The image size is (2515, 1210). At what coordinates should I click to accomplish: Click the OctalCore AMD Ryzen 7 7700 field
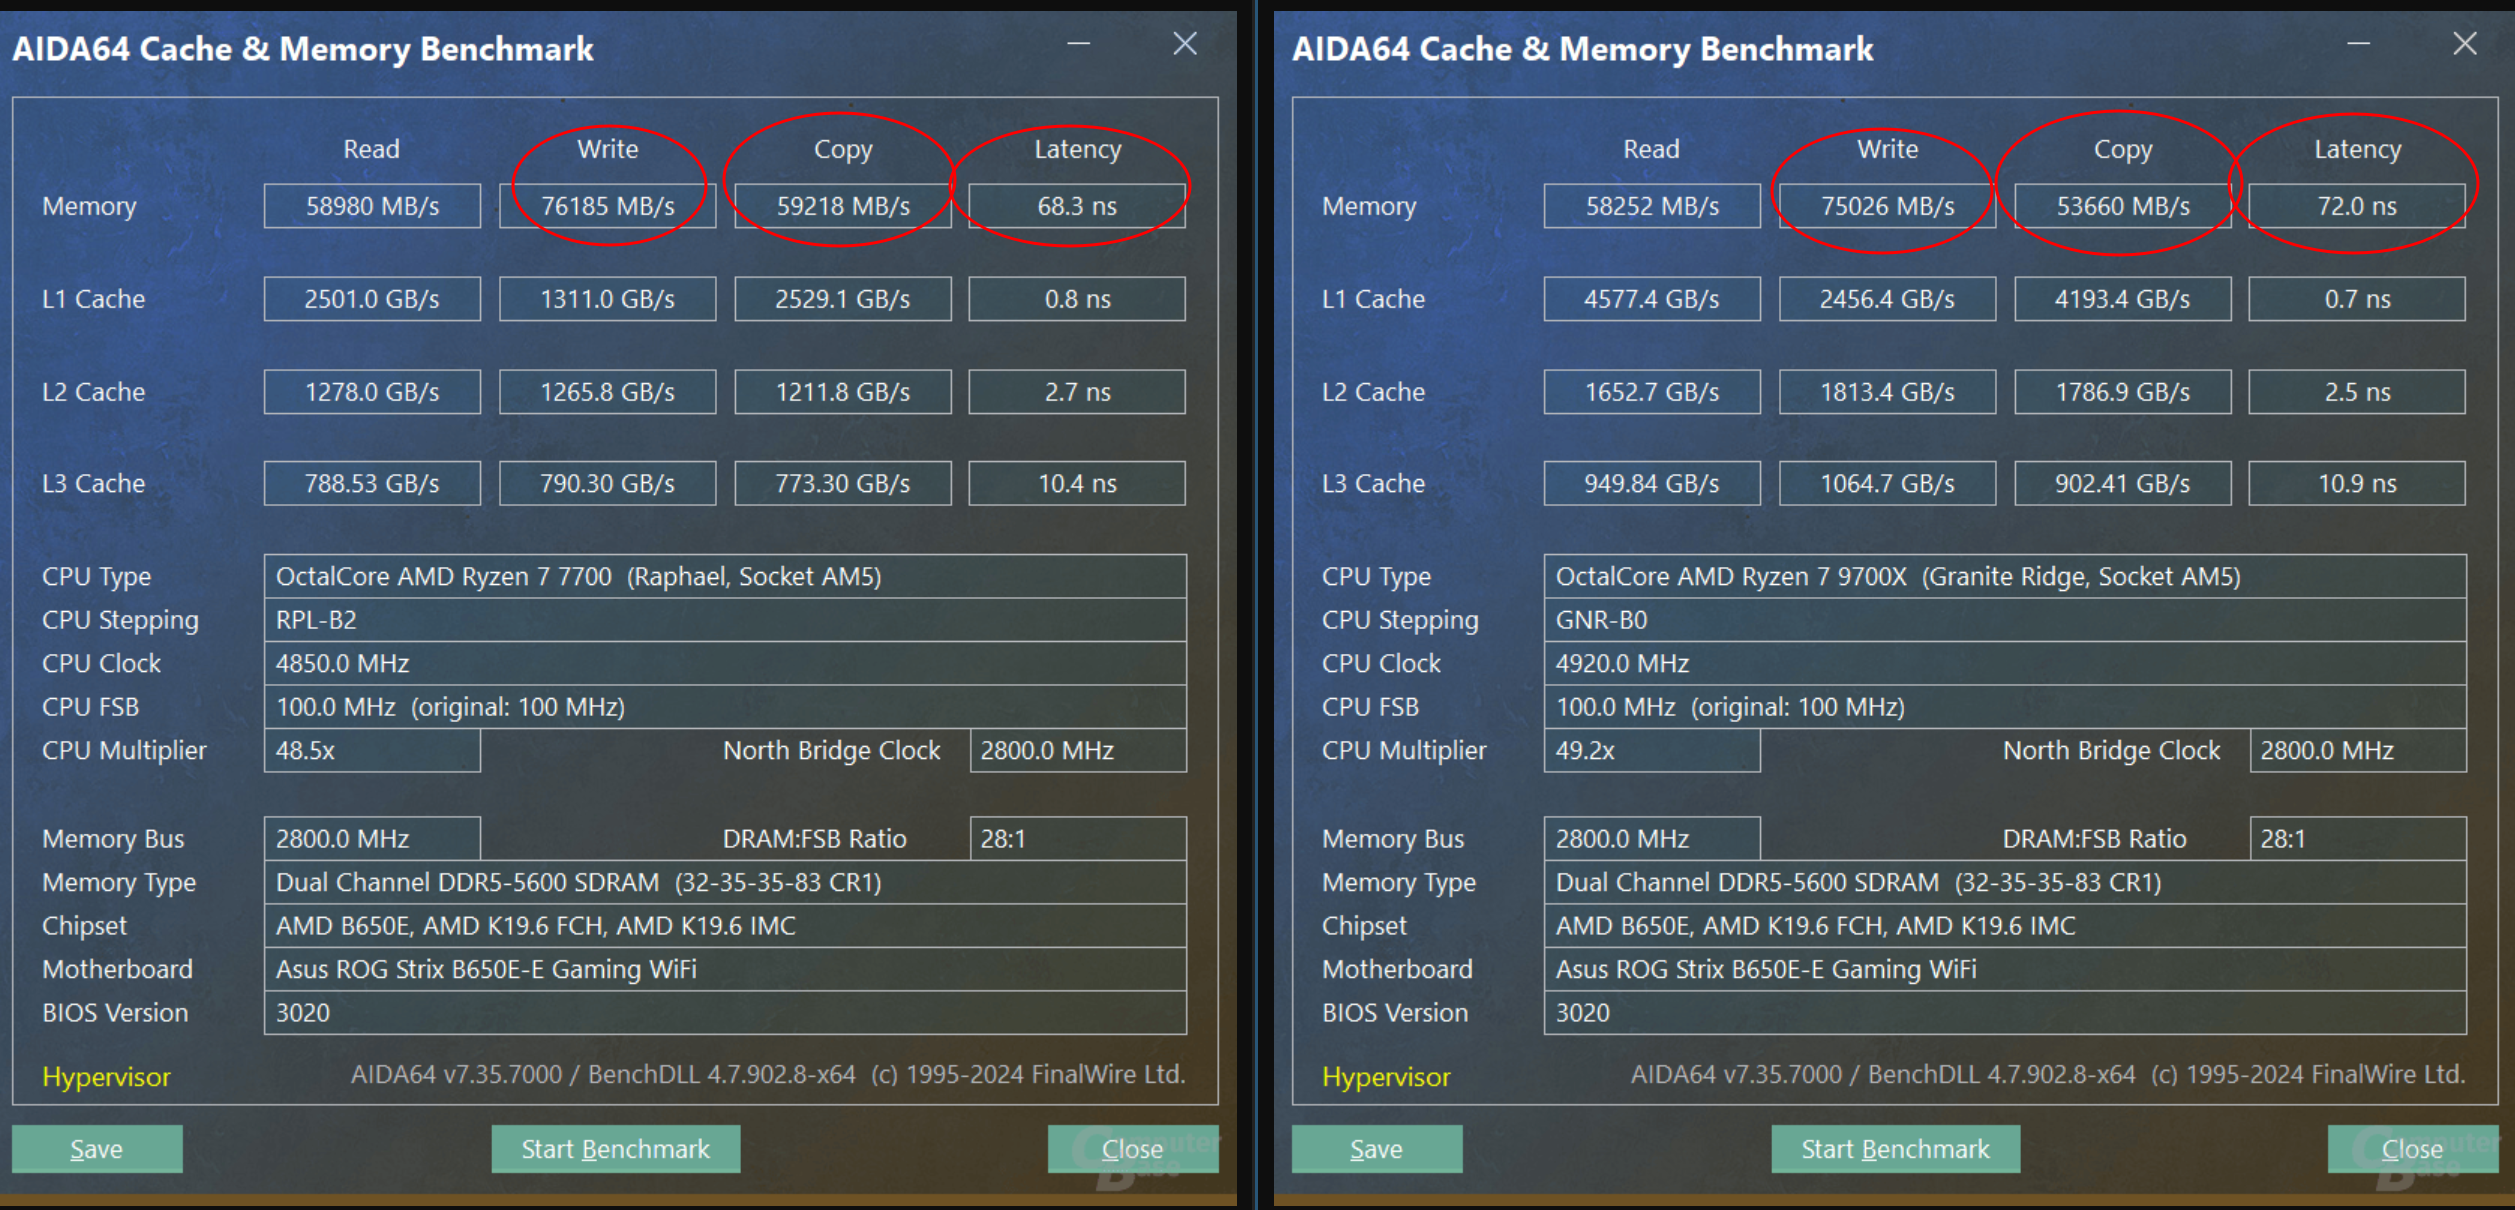tap(724, 577)
